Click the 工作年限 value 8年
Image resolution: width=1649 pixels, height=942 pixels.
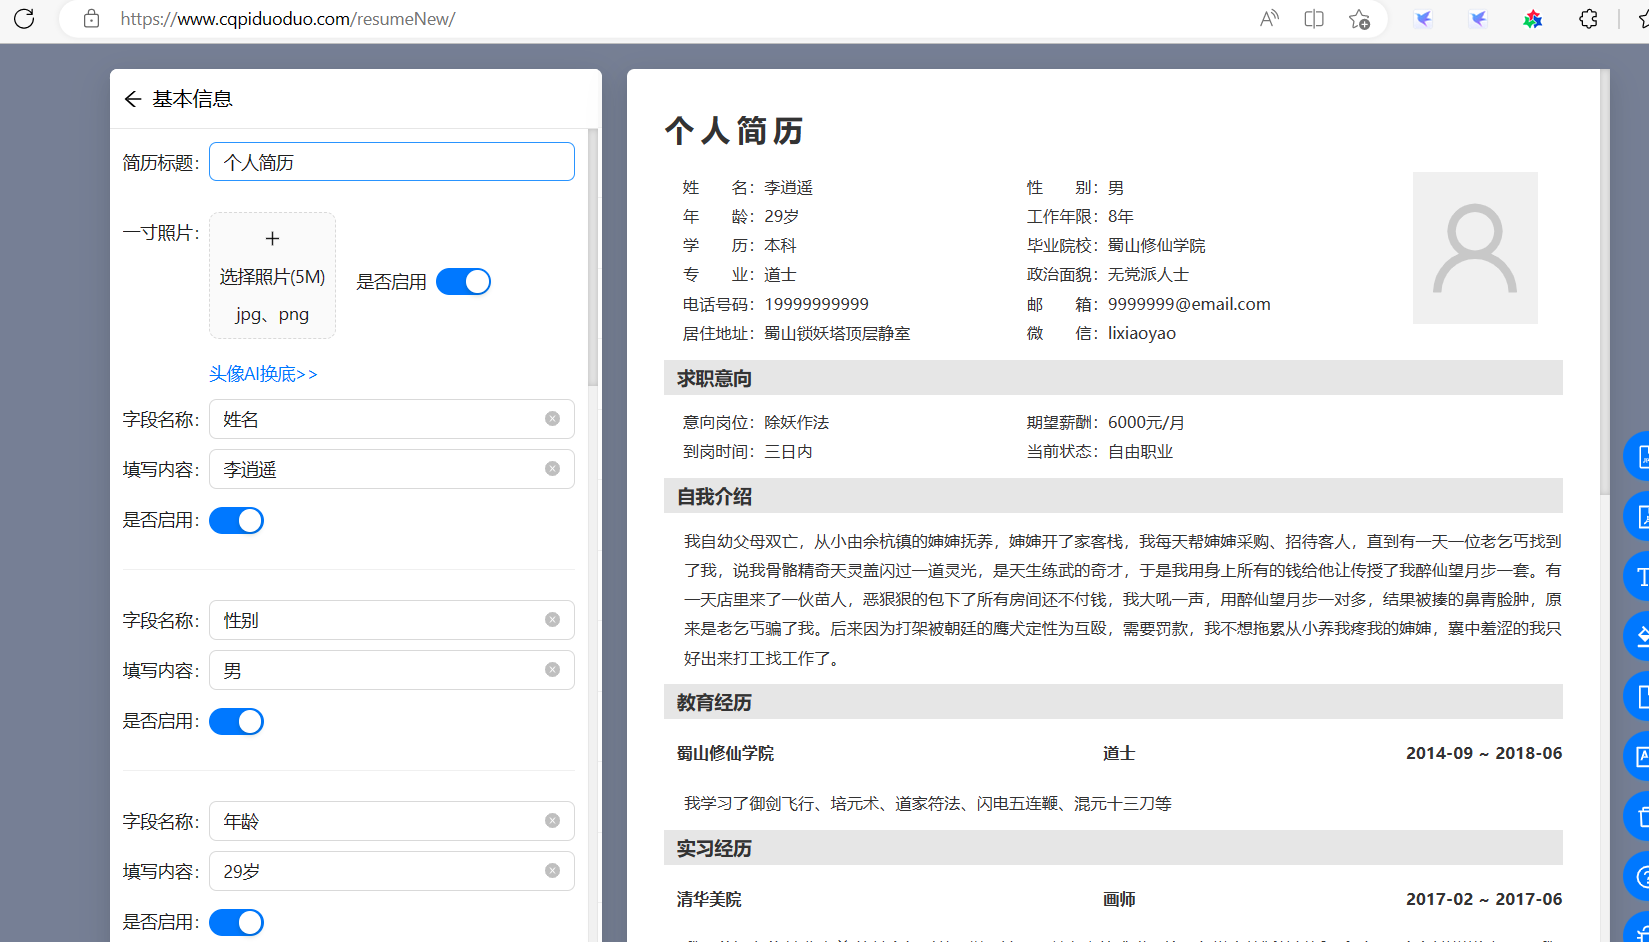click(1121, 216)
